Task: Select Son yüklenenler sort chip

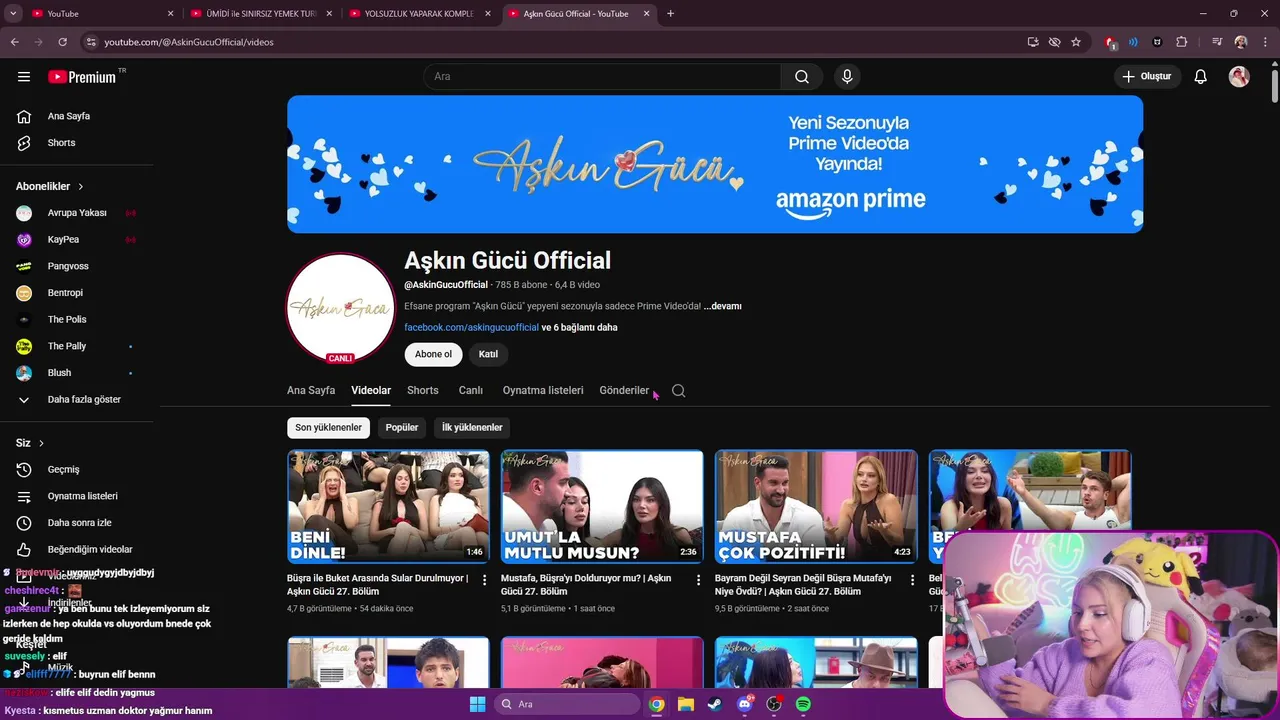Action: (328, 427)
